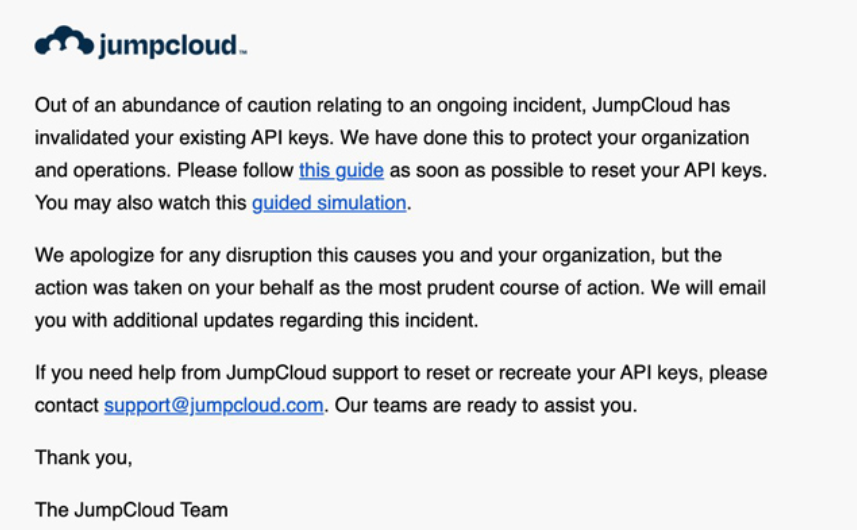
Task: Open the 'guided simulation' link
Action: (x=329, y=203)
